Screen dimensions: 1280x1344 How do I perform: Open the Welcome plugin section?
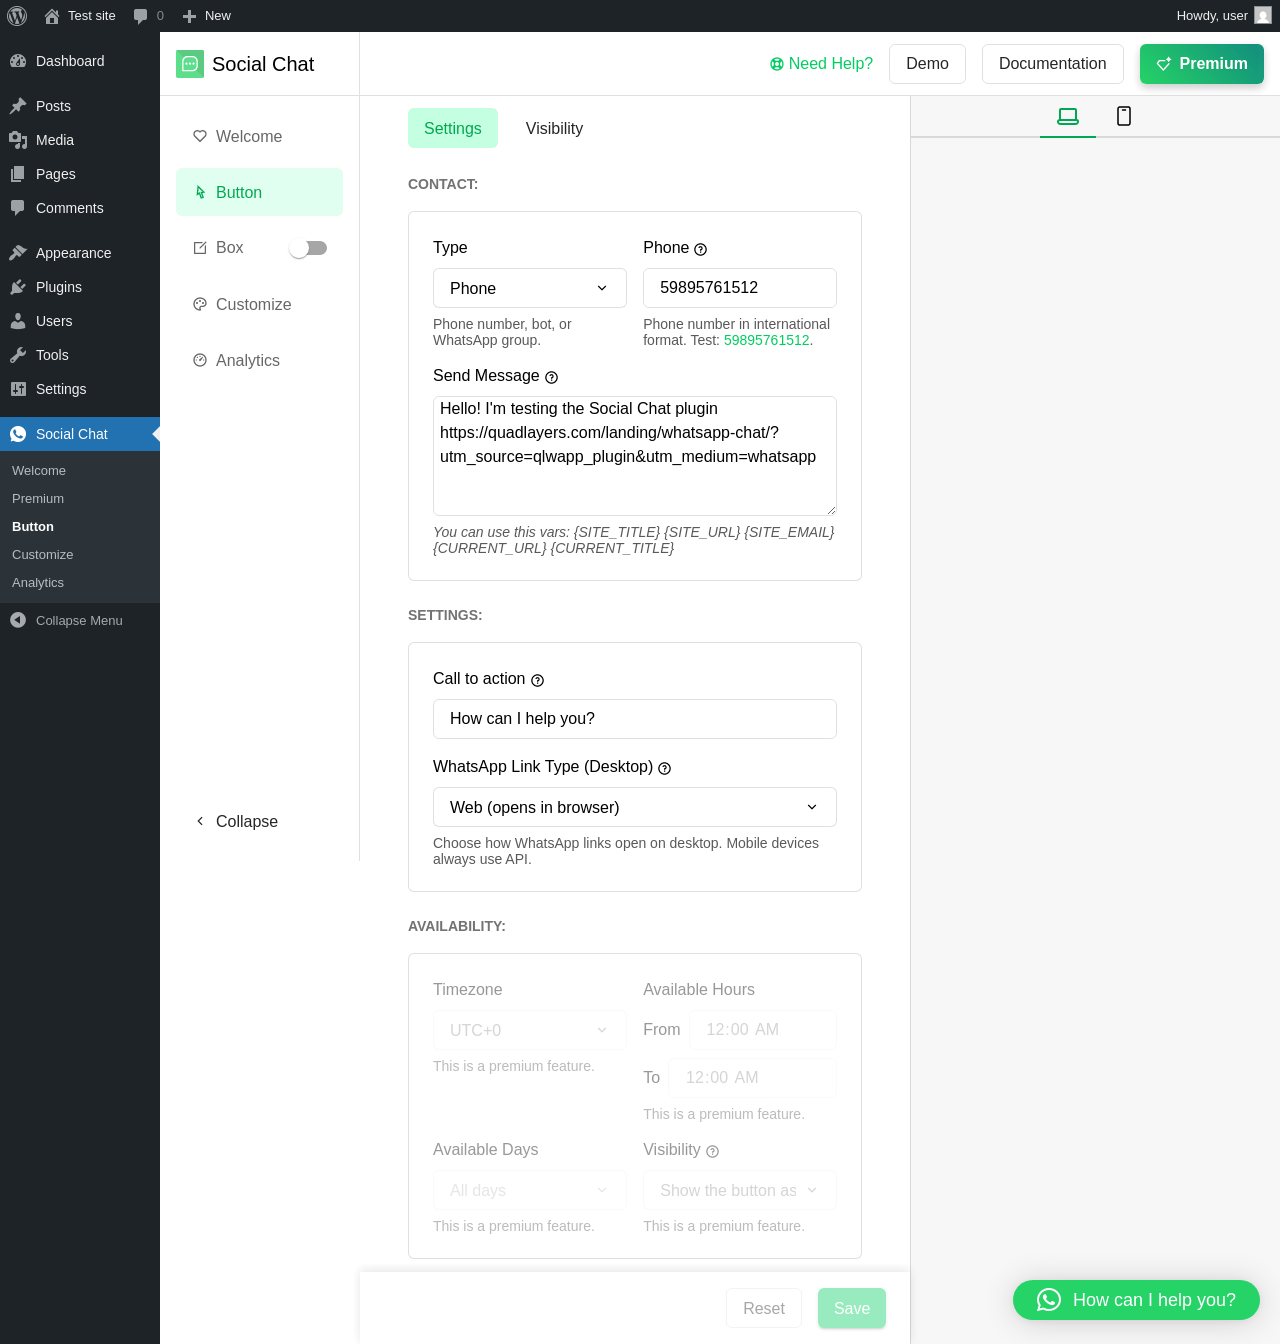point(259,136)
